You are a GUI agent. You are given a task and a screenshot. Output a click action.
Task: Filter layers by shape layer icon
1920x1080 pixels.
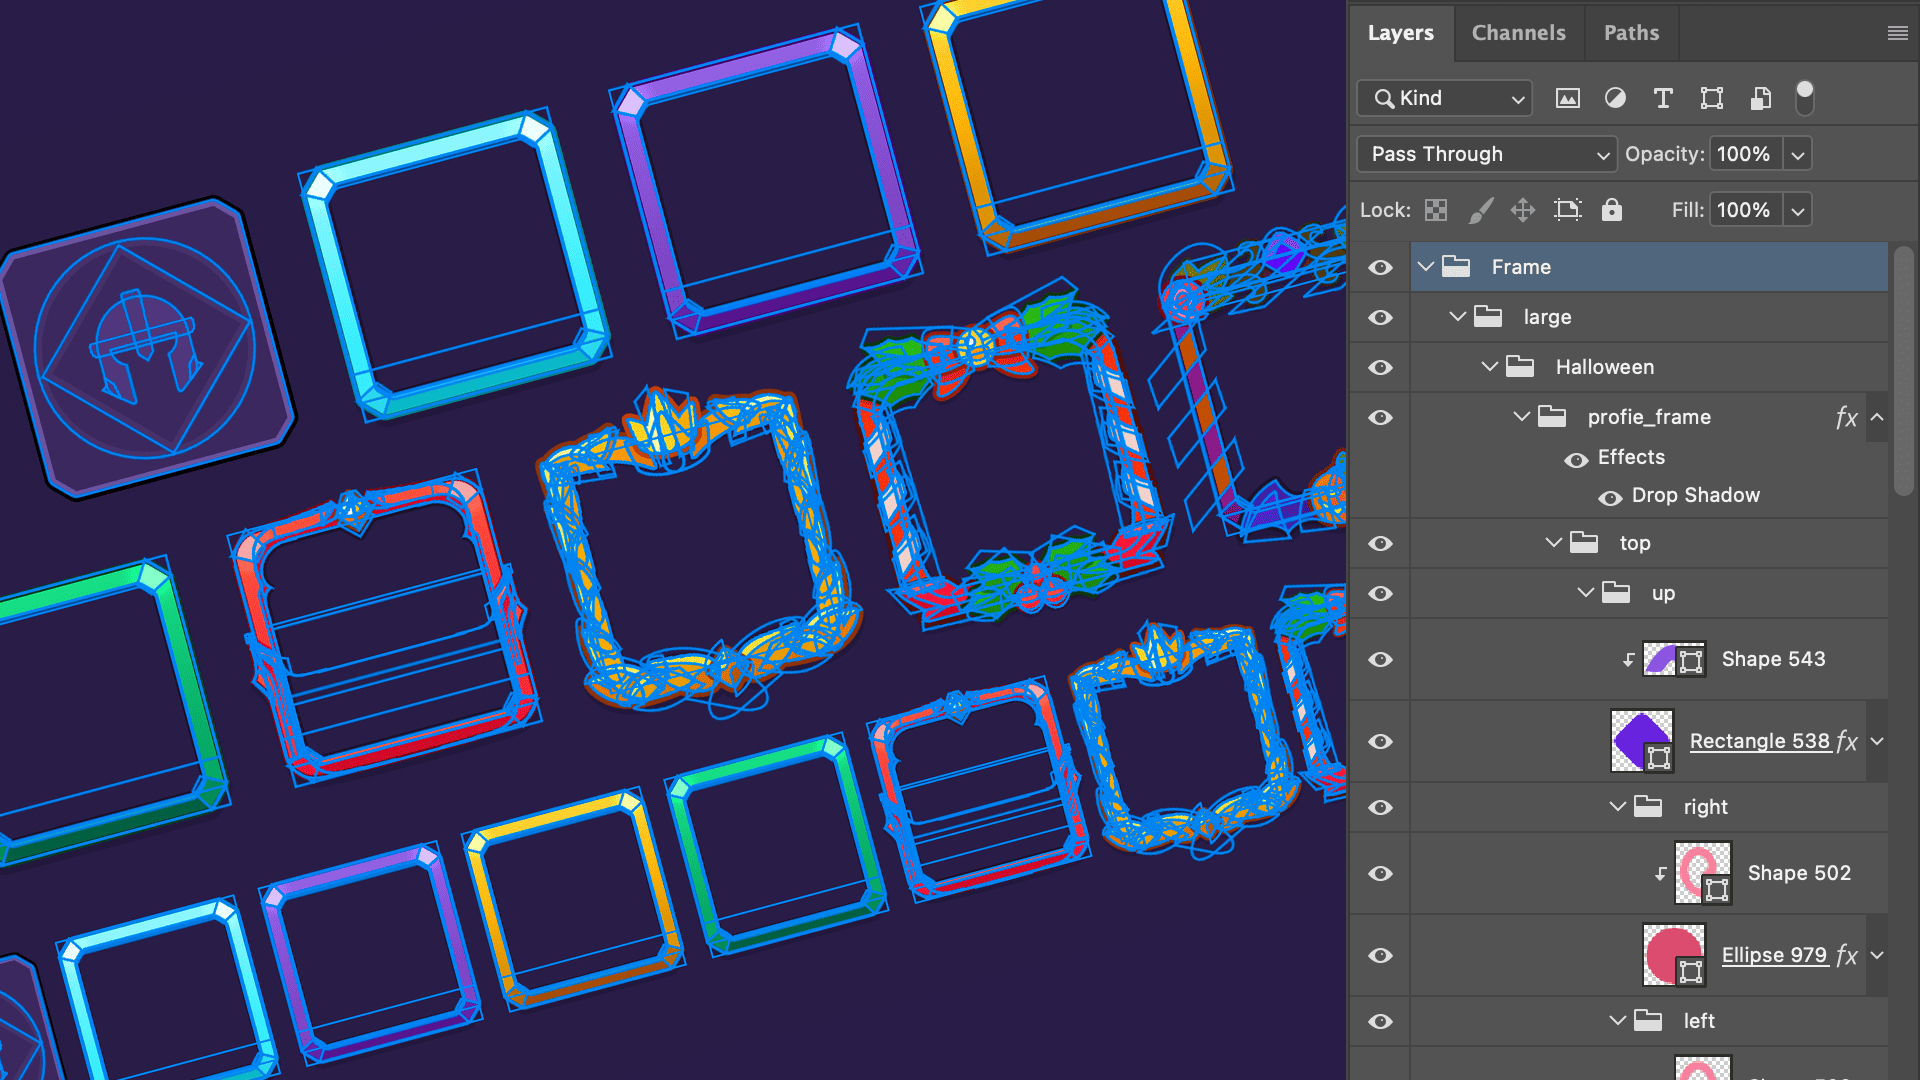(1711, 98)
